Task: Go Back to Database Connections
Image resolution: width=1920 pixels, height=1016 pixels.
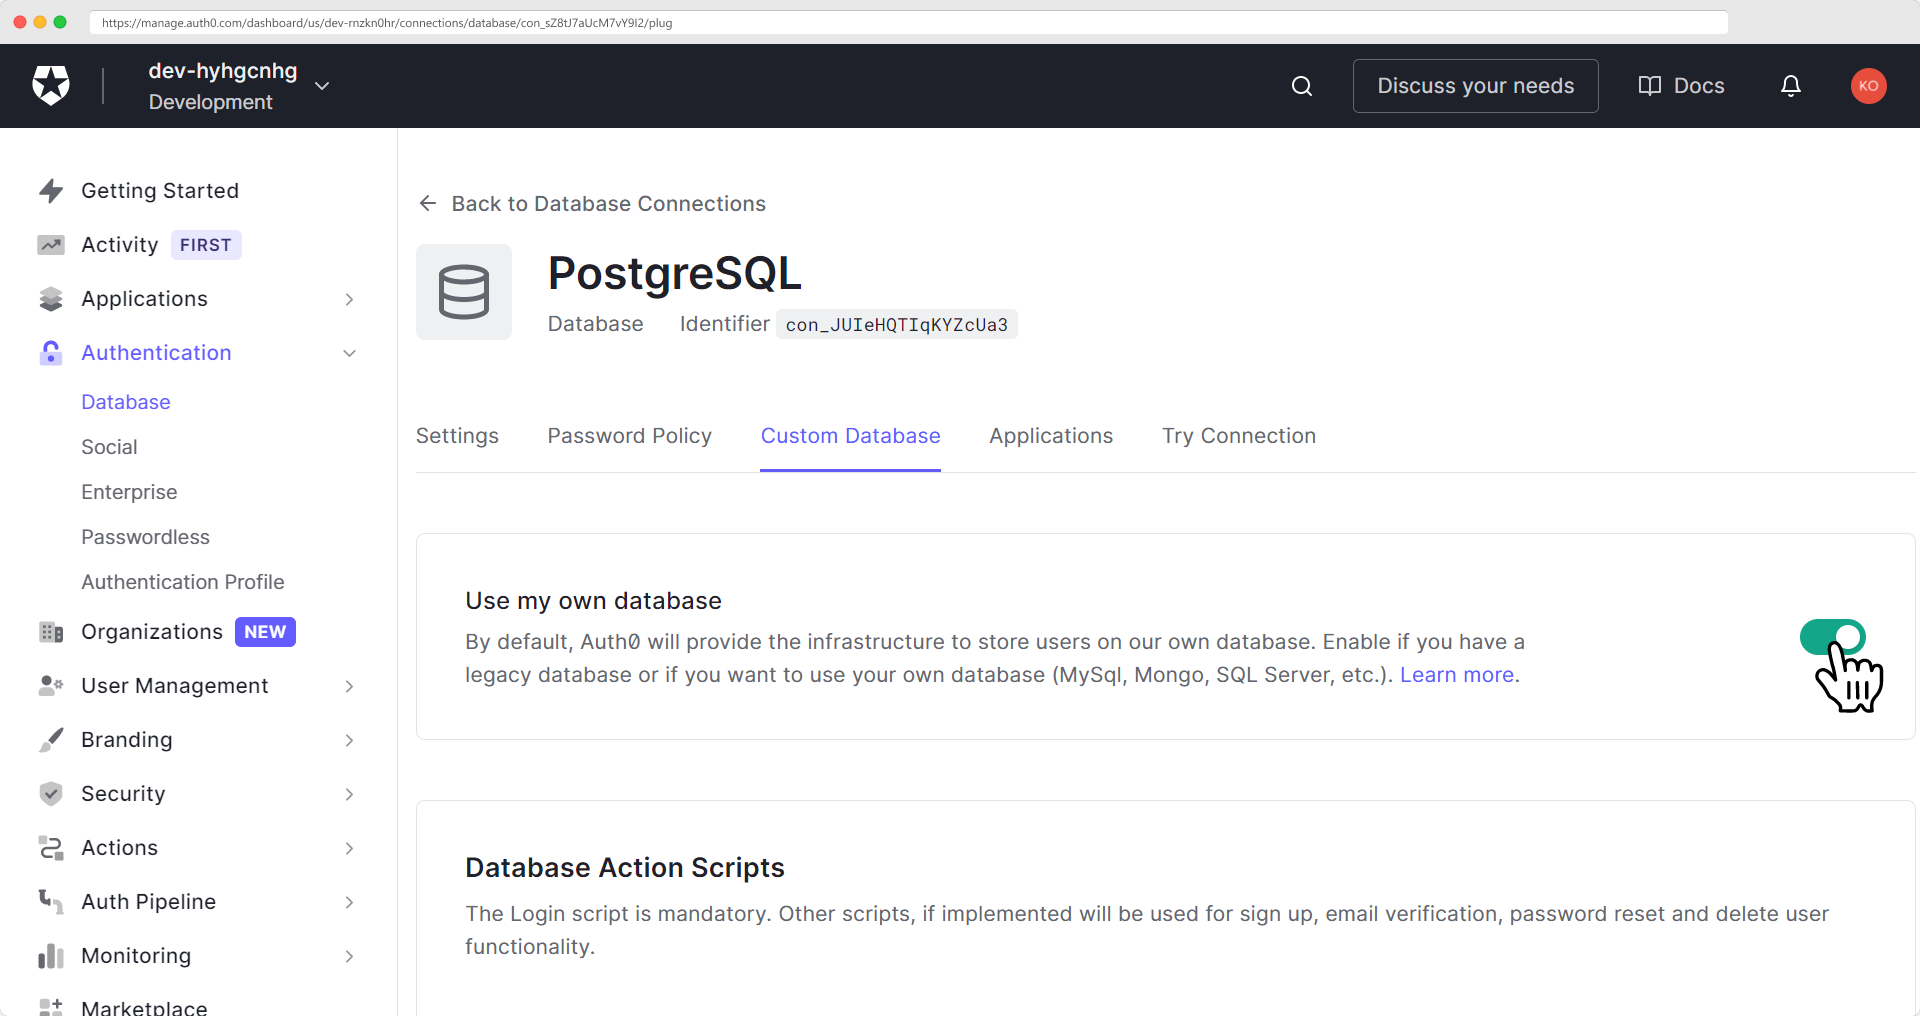Action: coord(608,204)
